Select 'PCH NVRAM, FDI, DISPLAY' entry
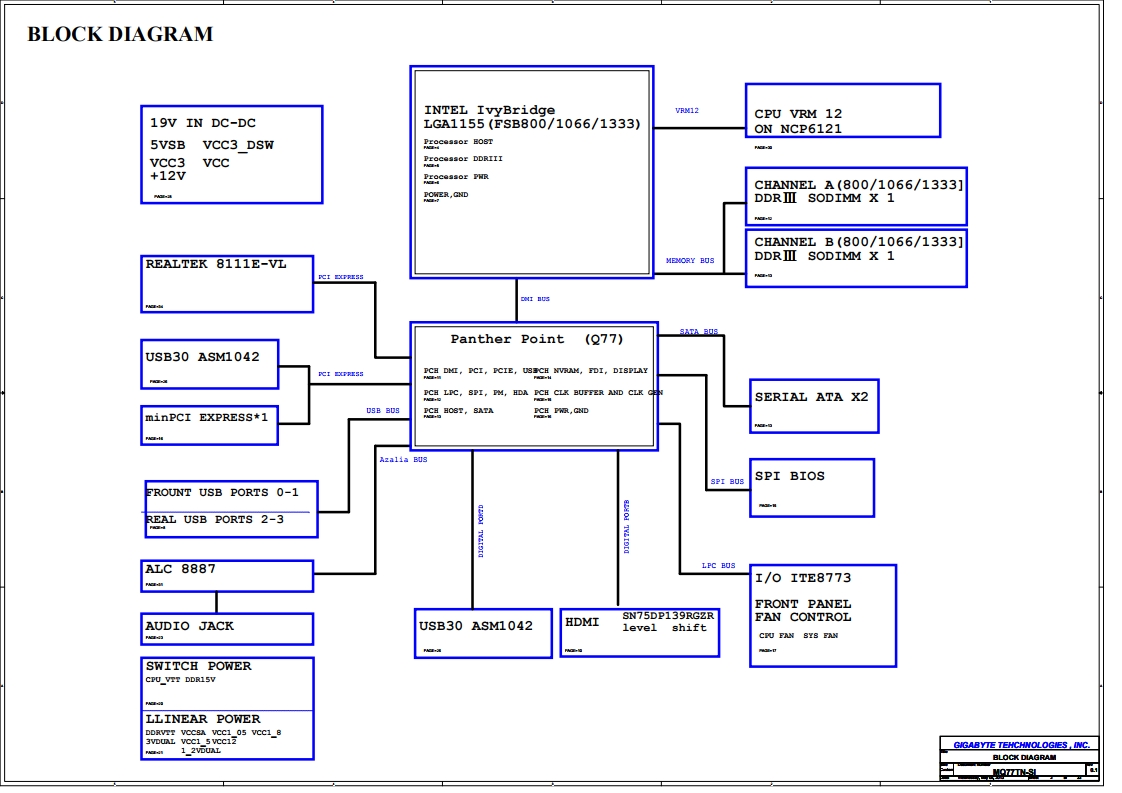 [591, 371]
